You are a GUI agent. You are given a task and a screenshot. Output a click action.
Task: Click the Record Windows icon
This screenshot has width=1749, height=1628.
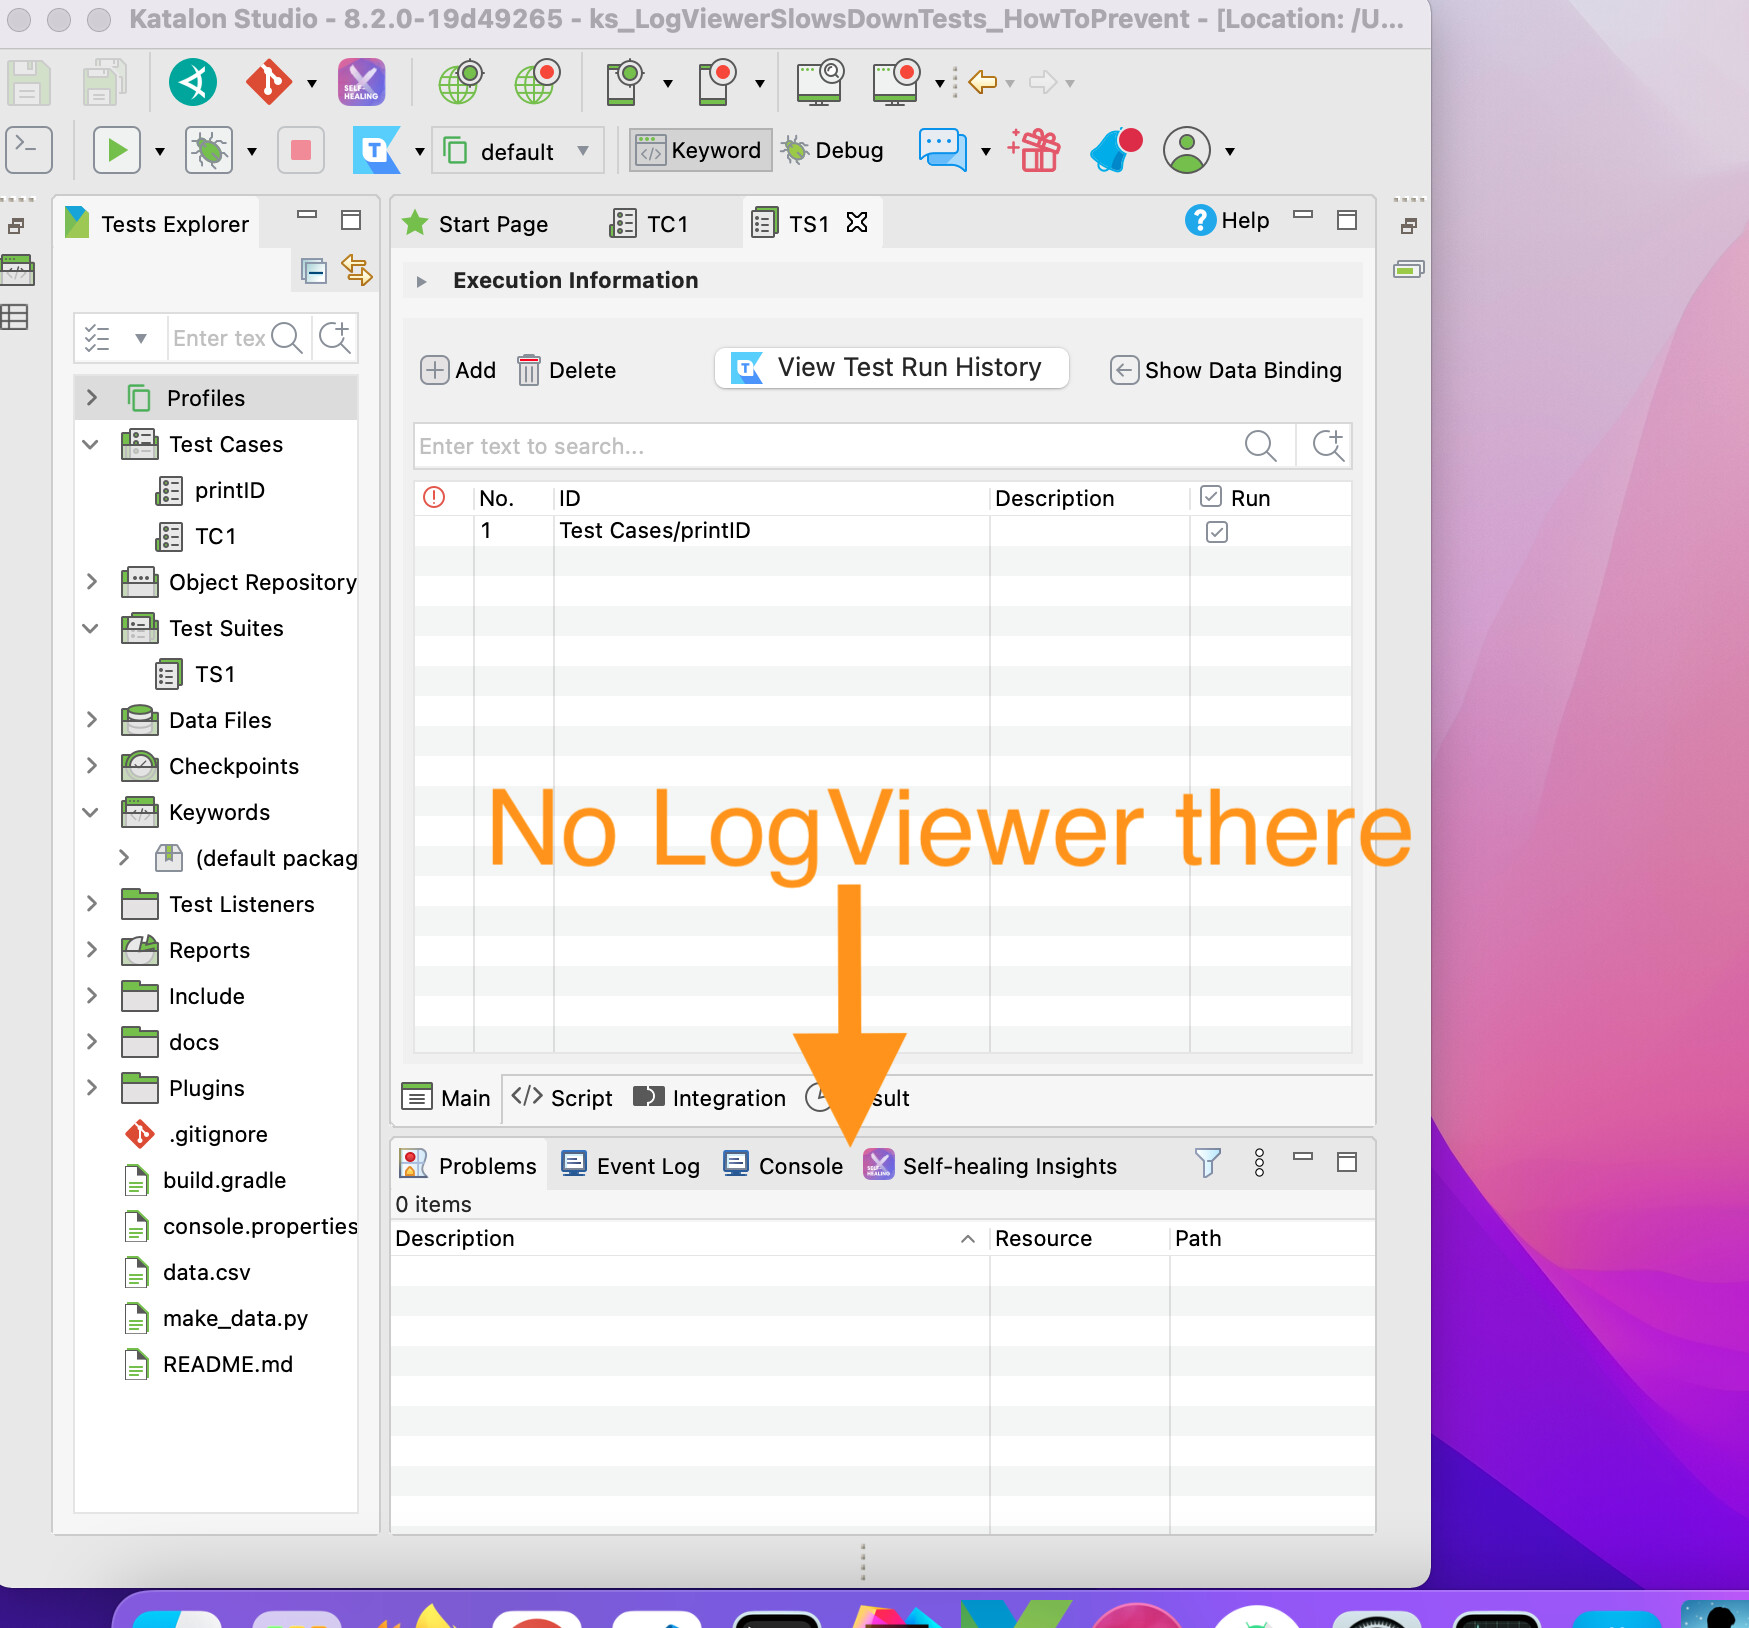pos(896,82)
